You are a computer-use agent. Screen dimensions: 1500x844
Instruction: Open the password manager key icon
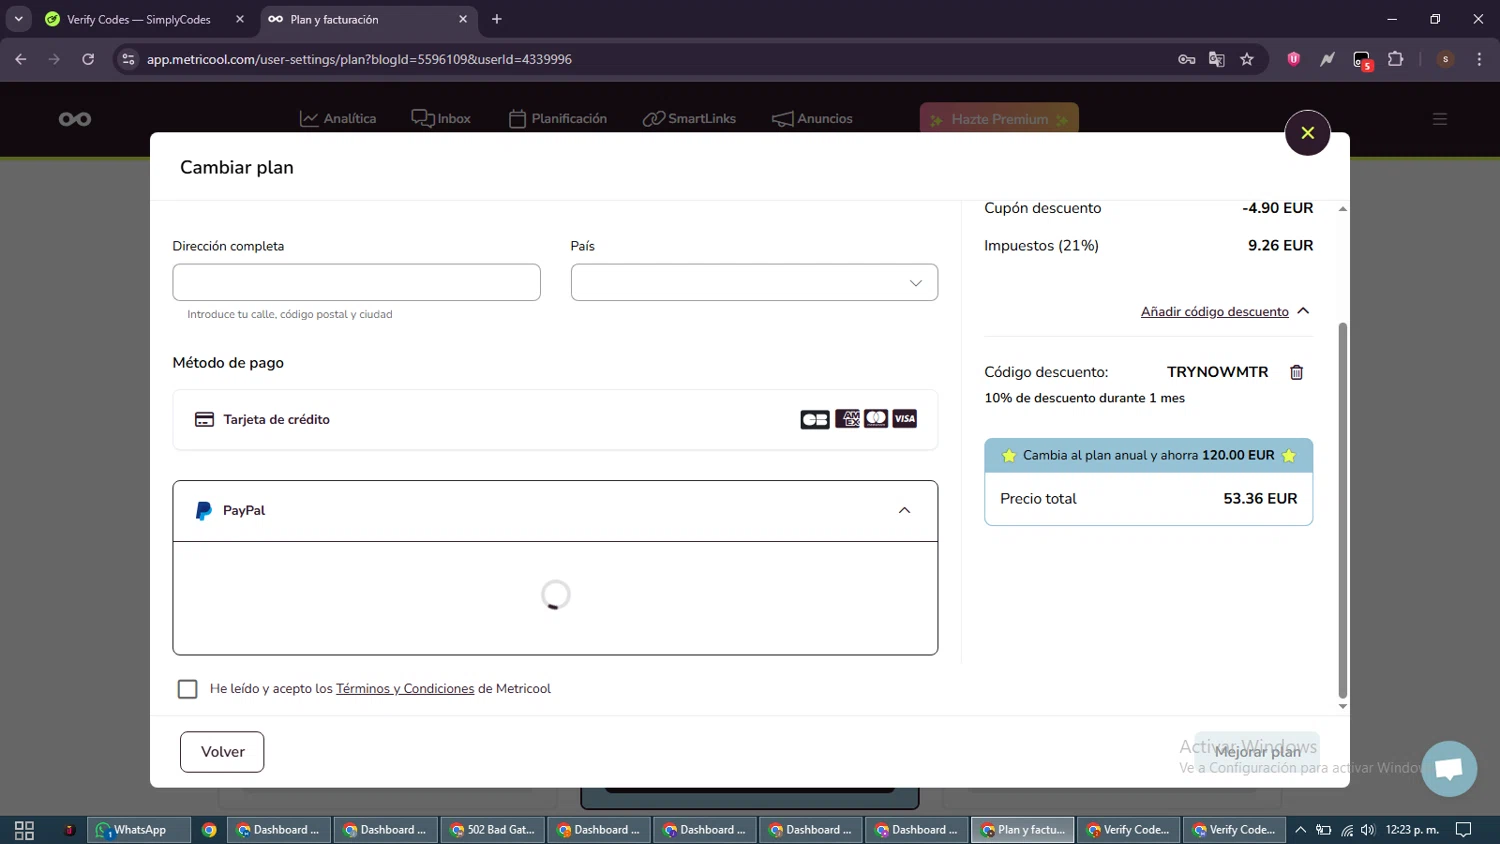(x=1187, y=59)
